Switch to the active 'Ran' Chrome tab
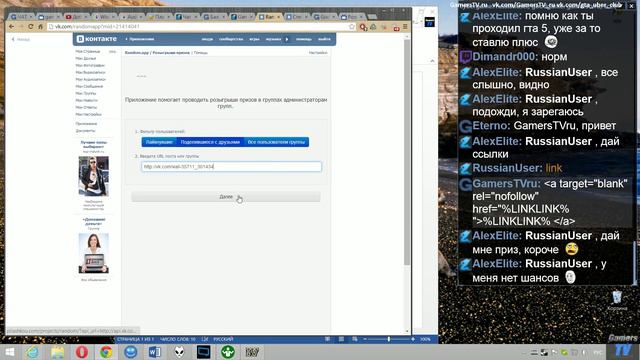This screenshot has height=360, width=640. click(270, 17)
